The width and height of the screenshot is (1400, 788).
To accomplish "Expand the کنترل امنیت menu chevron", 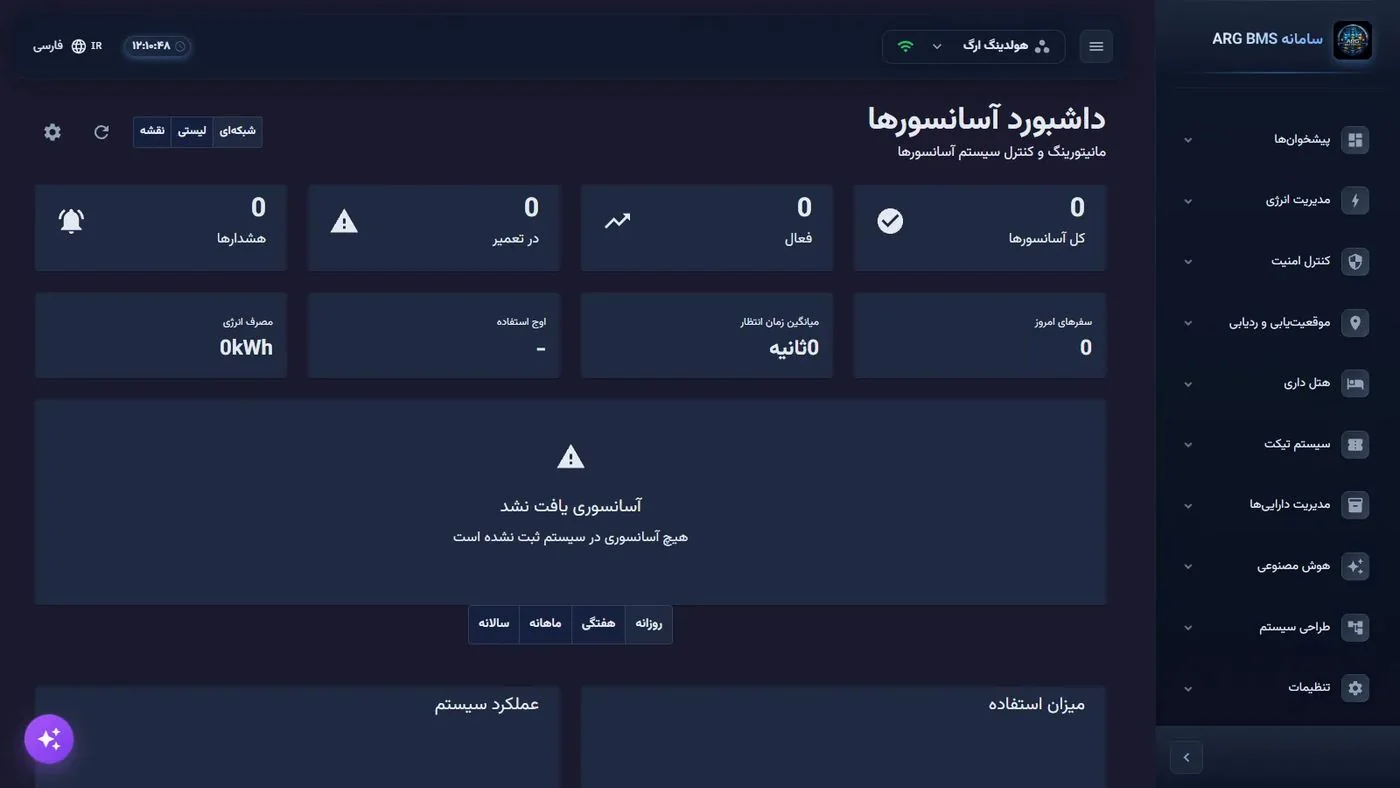I will tap(1188, 262).
